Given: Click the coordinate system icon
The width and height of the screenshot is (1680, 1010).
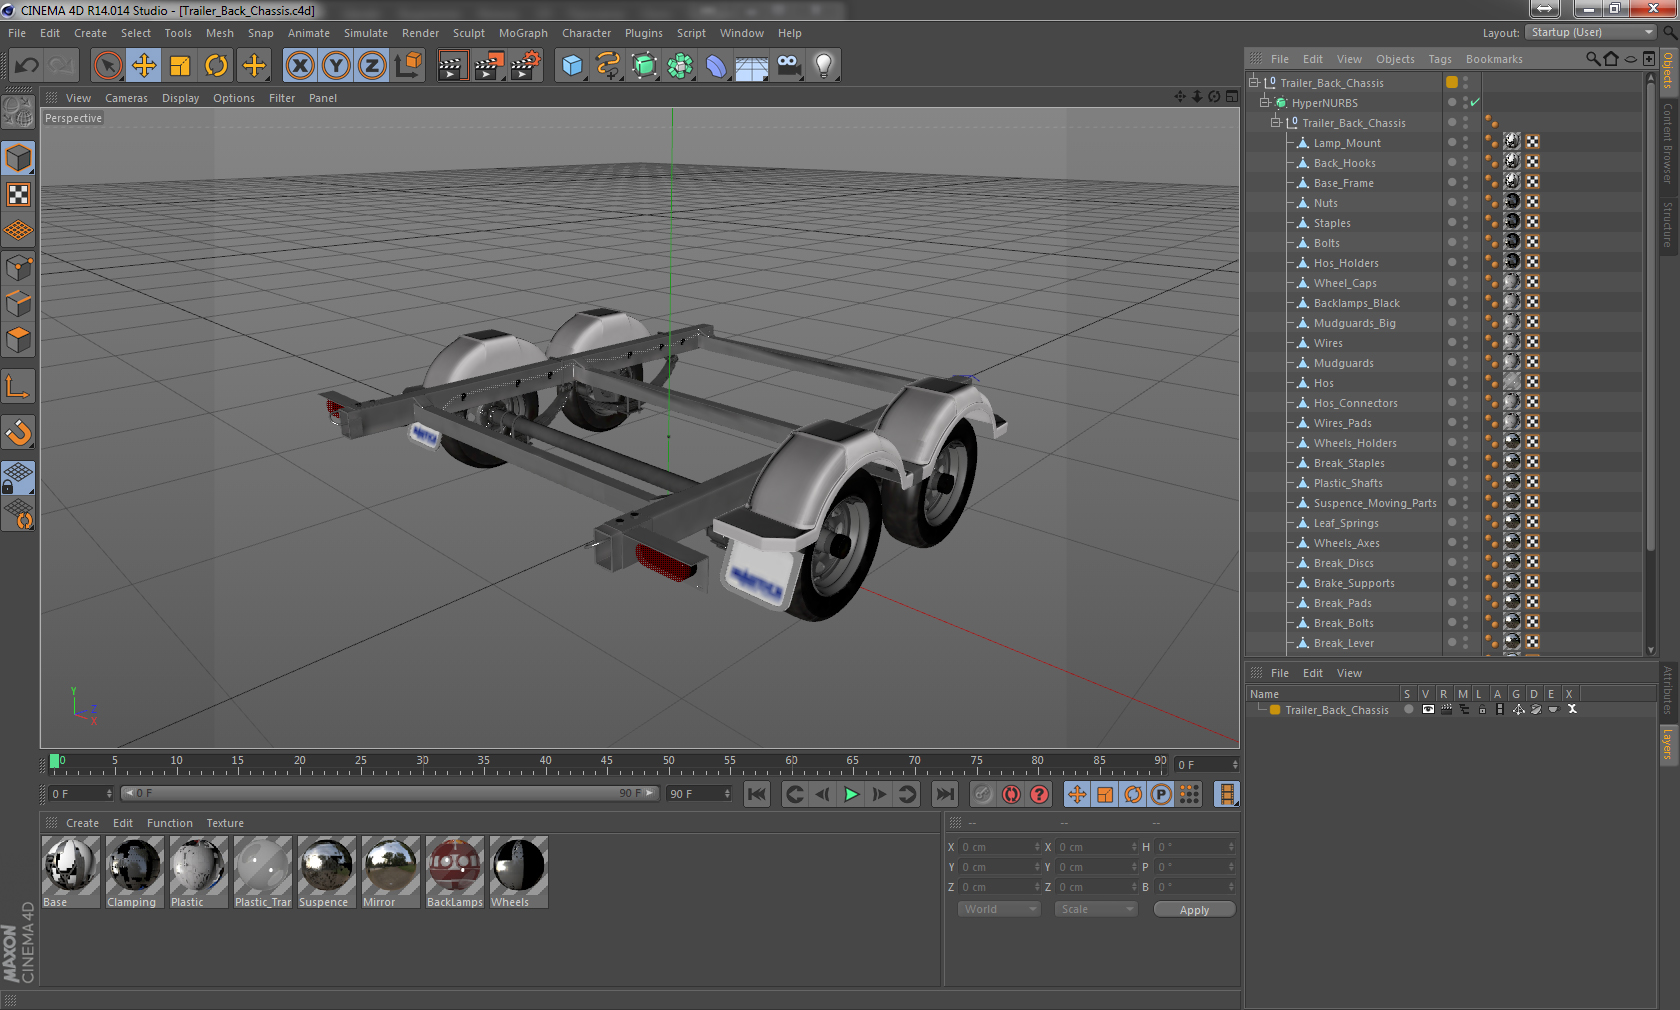Looking at the screenshot, I should point(408,66).
